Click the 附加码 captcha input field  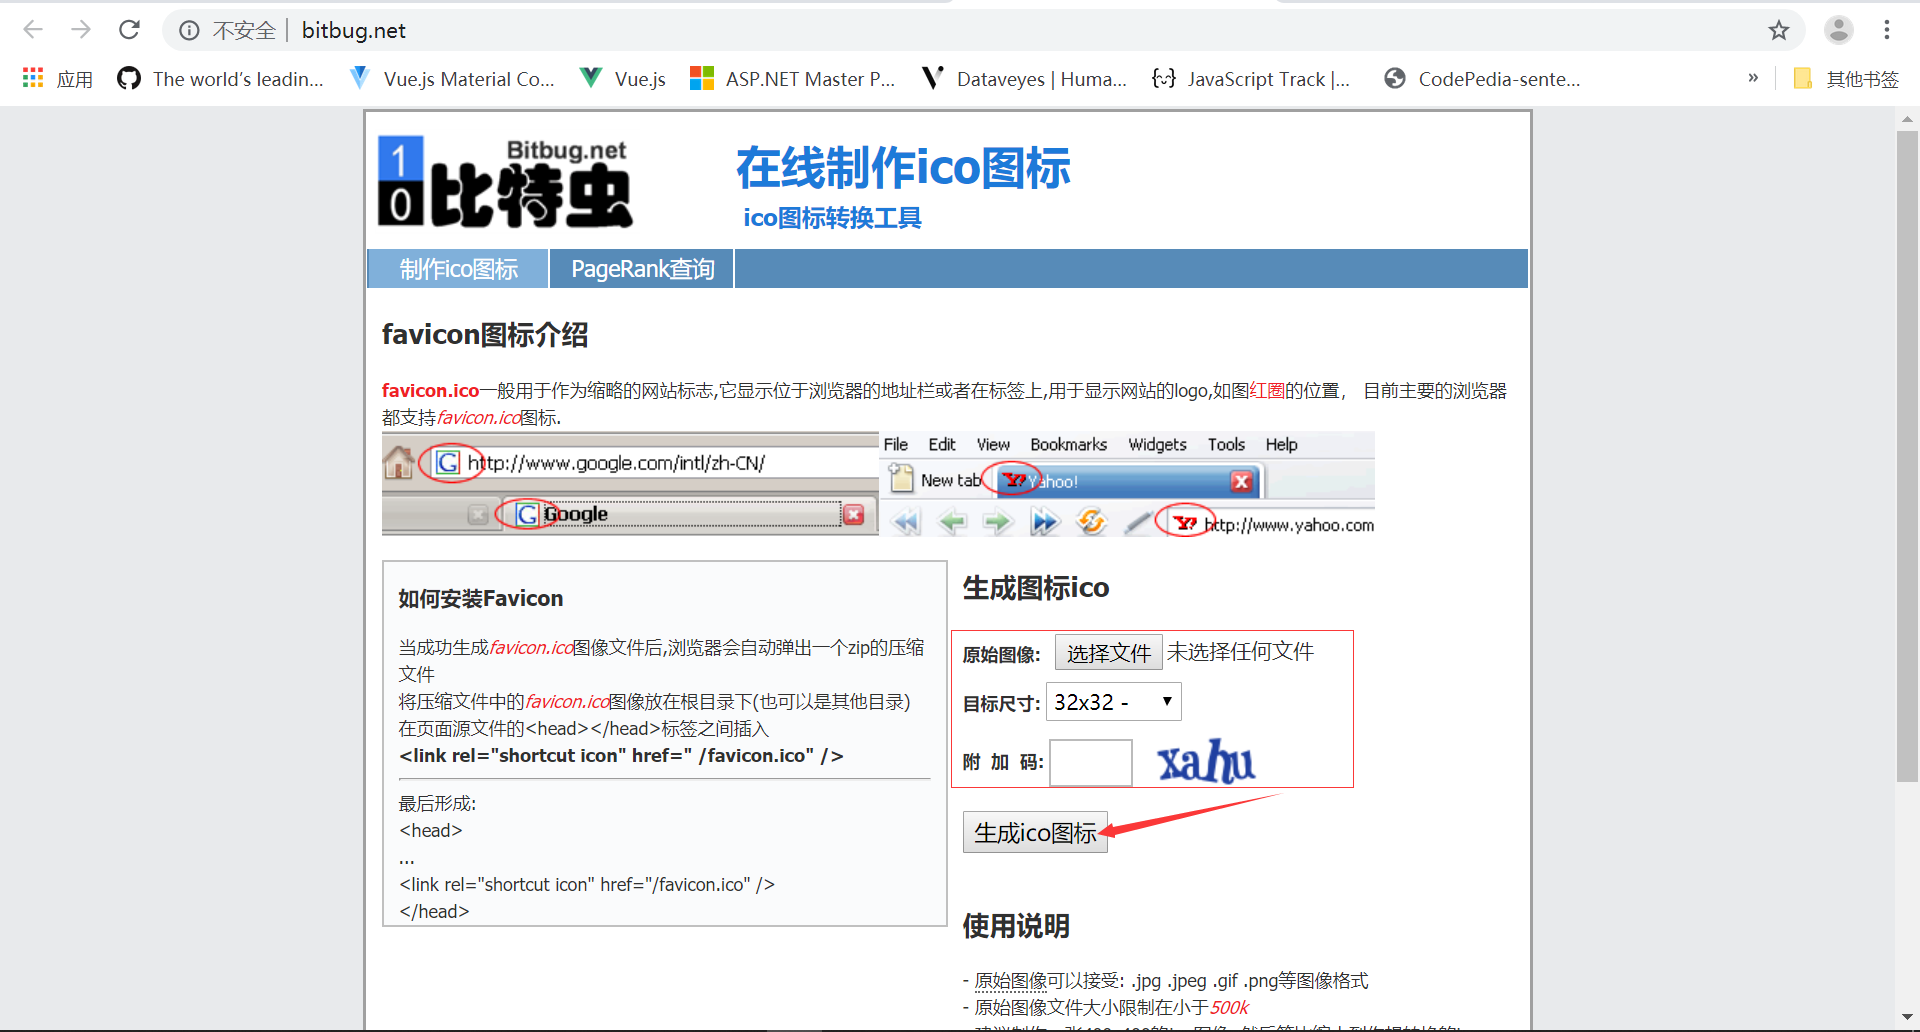tap(1089, 762)
